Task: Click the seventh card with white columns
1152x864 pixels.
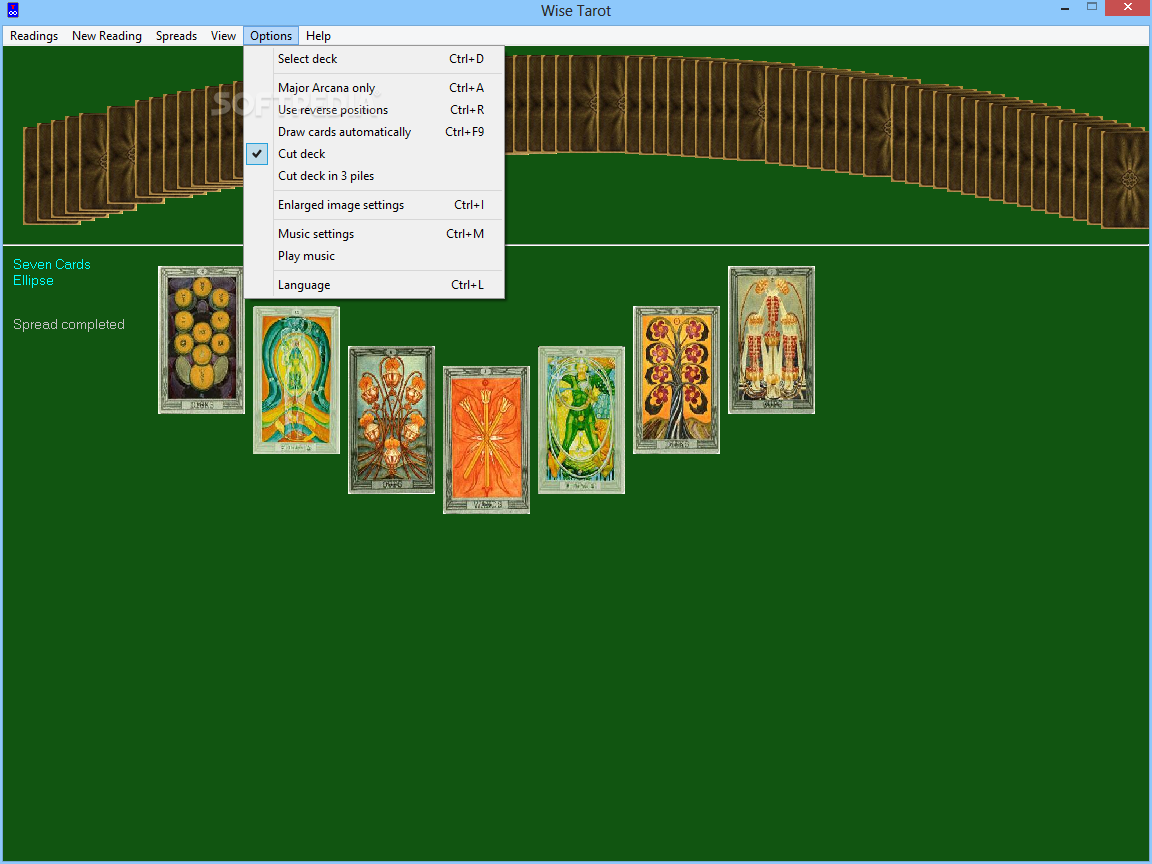Action: coord(771,340)
